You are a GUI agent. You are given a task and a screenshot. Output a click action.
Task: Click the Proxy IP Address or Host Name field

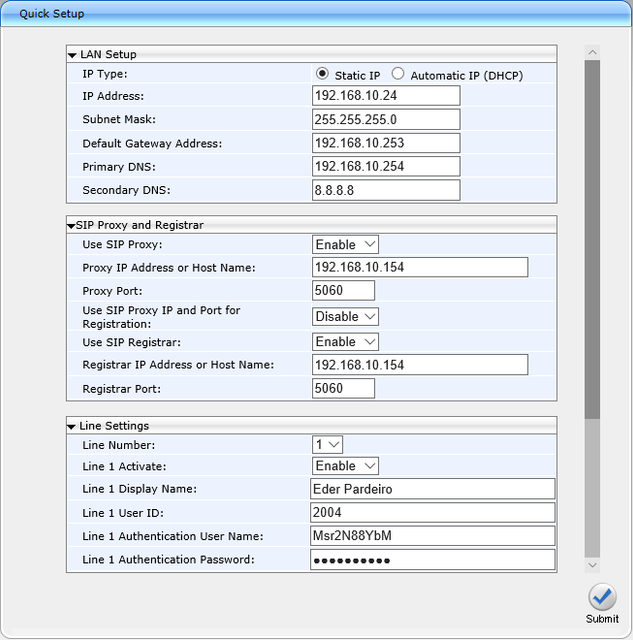coord(420,267)
